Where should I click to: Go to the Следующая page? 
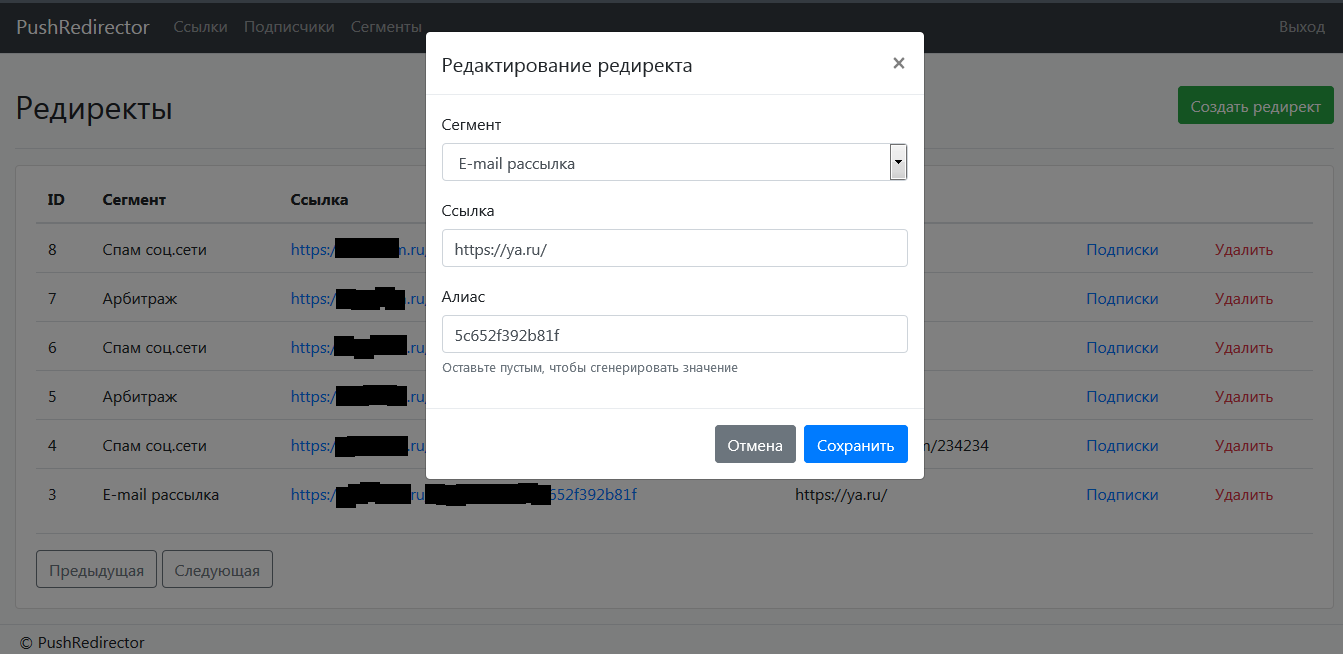(217, 570)
